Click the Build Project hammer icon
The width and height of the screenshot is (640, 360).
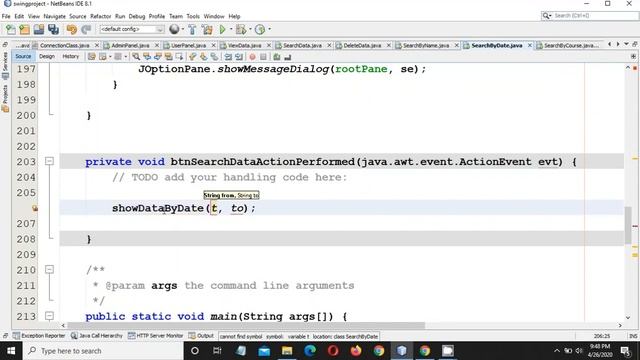[x=192, y=29]
